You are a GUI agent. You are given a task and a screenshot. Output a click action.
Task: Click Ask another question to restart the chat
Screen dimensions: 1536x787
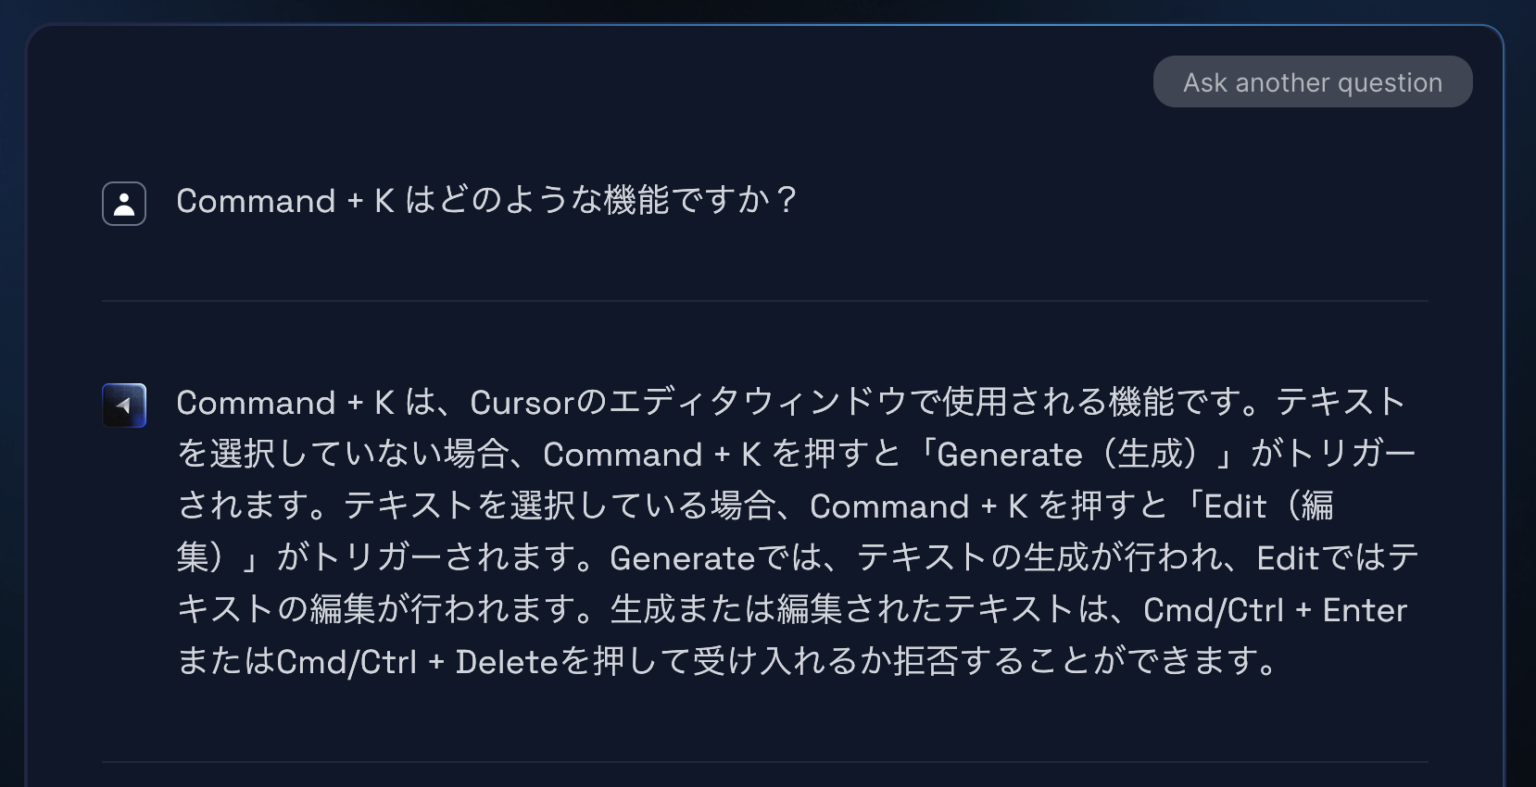point(1312,82)
